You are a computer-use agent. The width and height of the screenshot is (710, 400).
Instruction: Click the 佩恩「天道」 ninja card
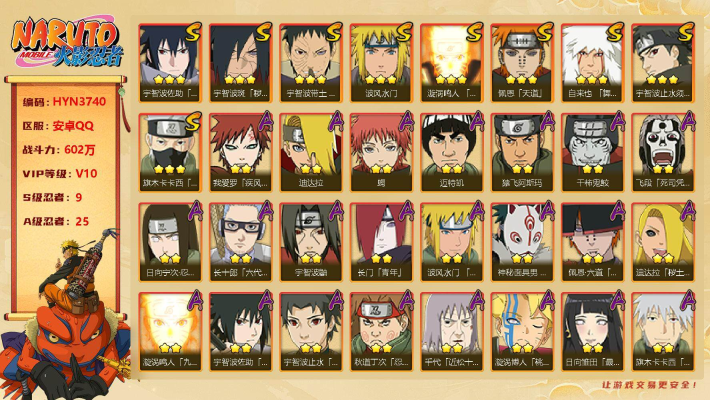522,63
